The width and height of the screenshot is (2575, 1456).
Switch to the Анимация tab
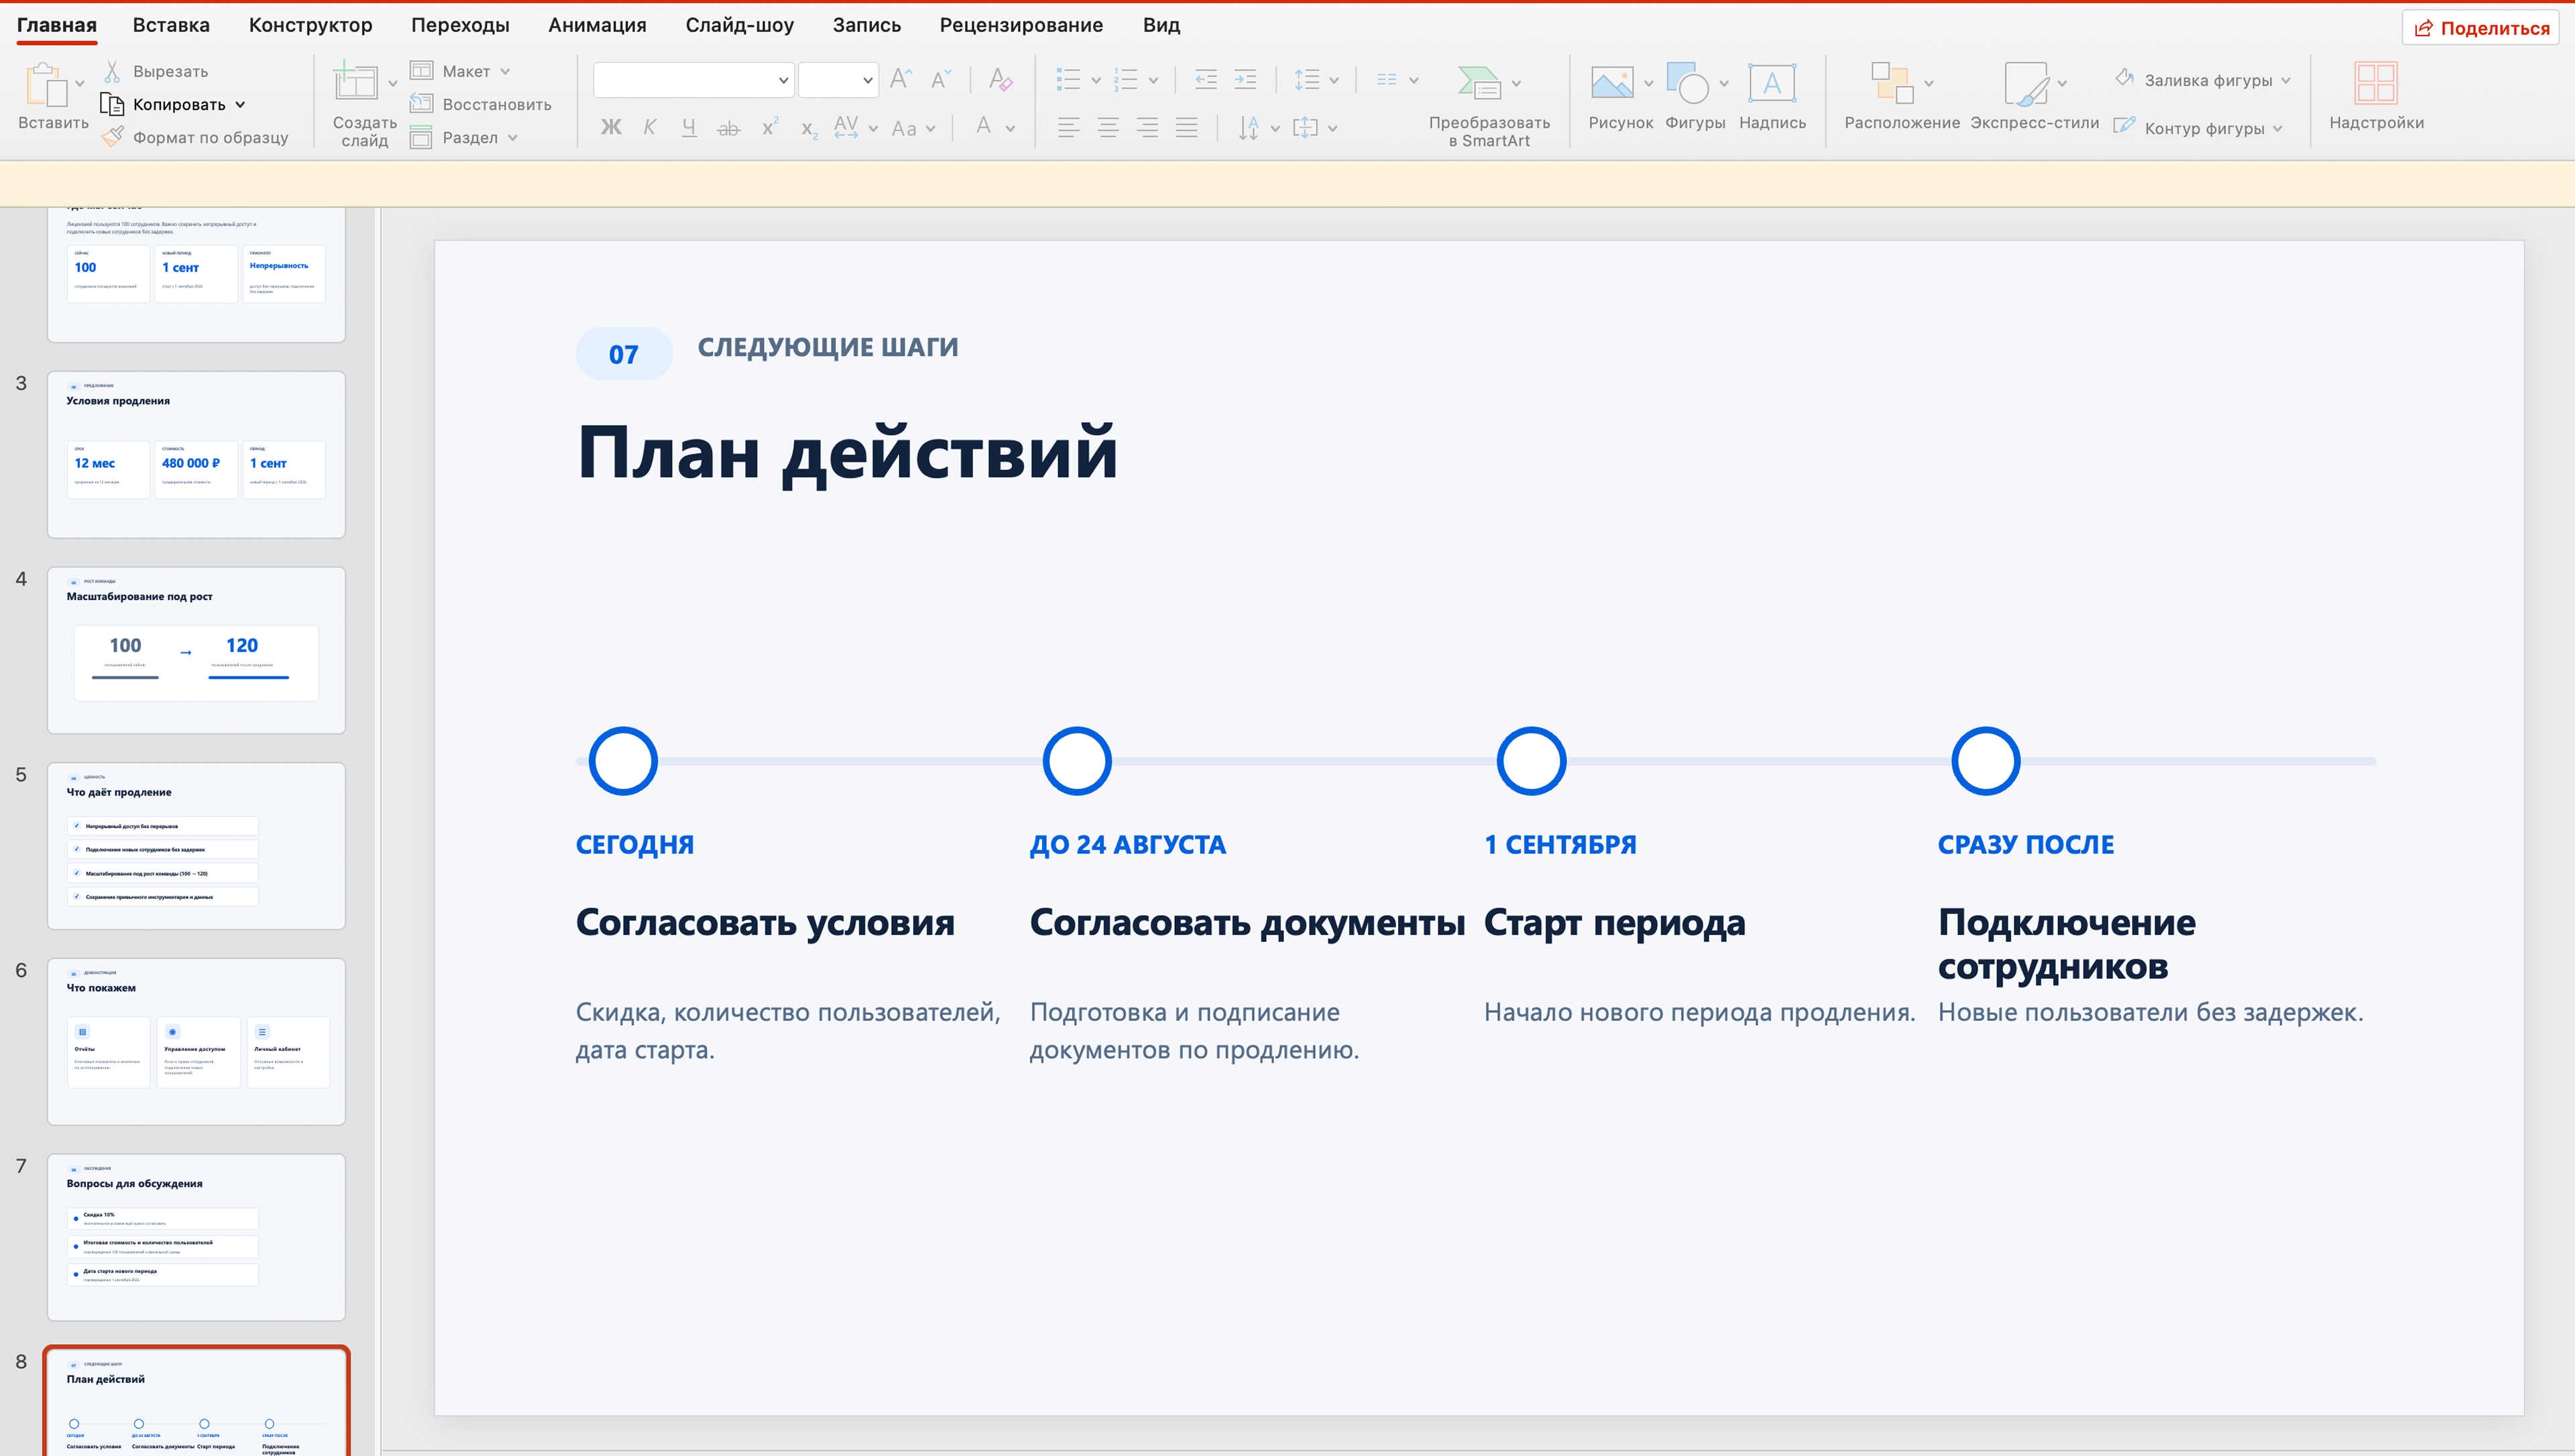pos(597,25)
